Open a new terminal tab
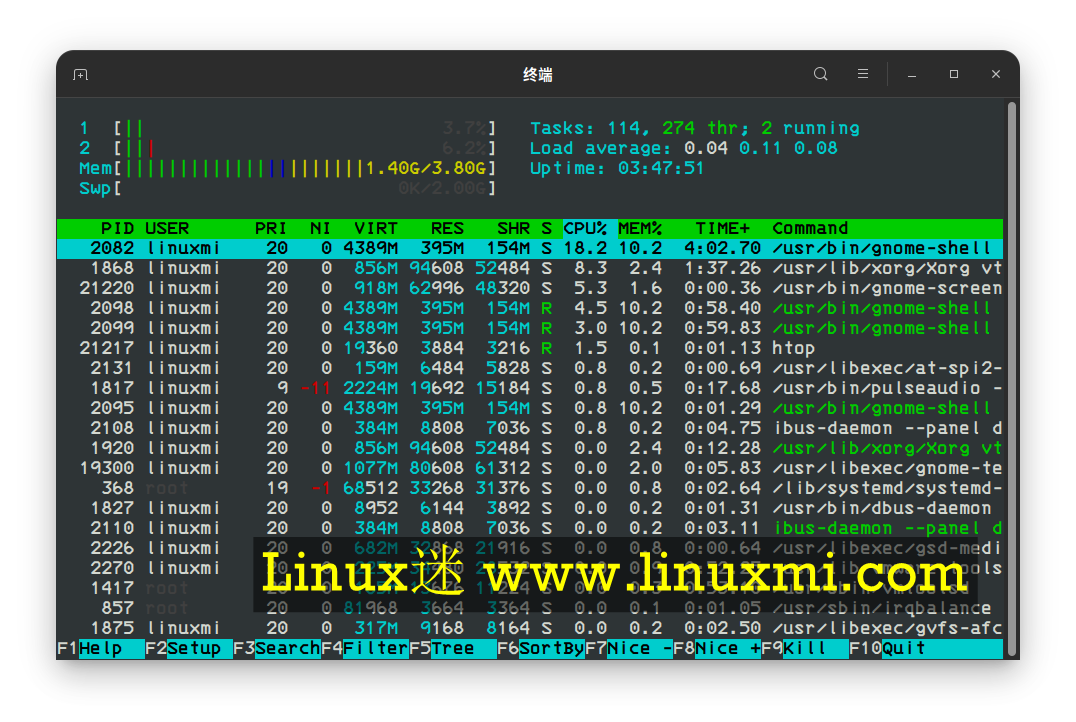This screenshot has height=722, width=1076. click(x=80, y=74)
